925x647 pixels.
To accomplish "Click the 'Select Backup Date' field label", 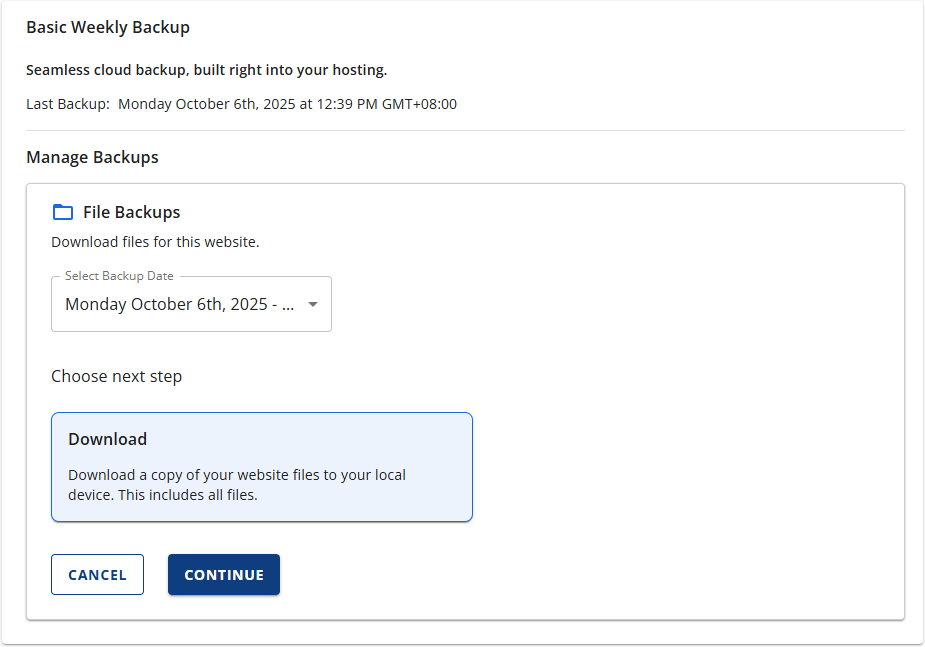I will coord(119,276).
